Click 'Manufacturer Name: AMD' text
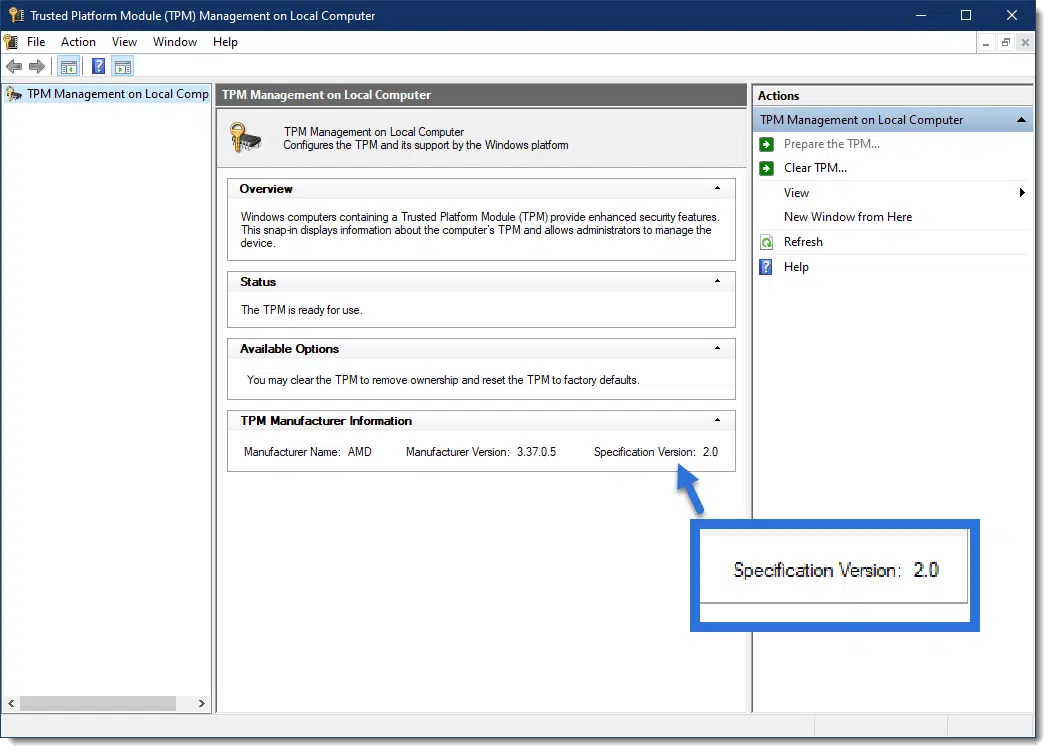 pos(308,452)
